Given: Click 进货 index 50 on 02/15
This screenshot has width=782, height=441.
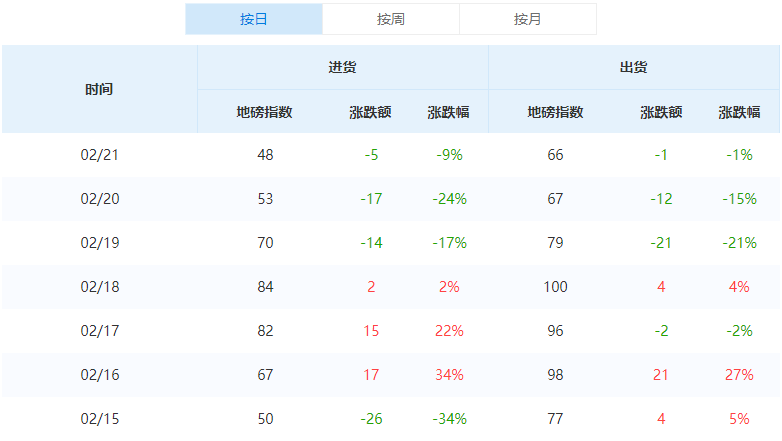Looking at the screenshot, I should (265, 419).
